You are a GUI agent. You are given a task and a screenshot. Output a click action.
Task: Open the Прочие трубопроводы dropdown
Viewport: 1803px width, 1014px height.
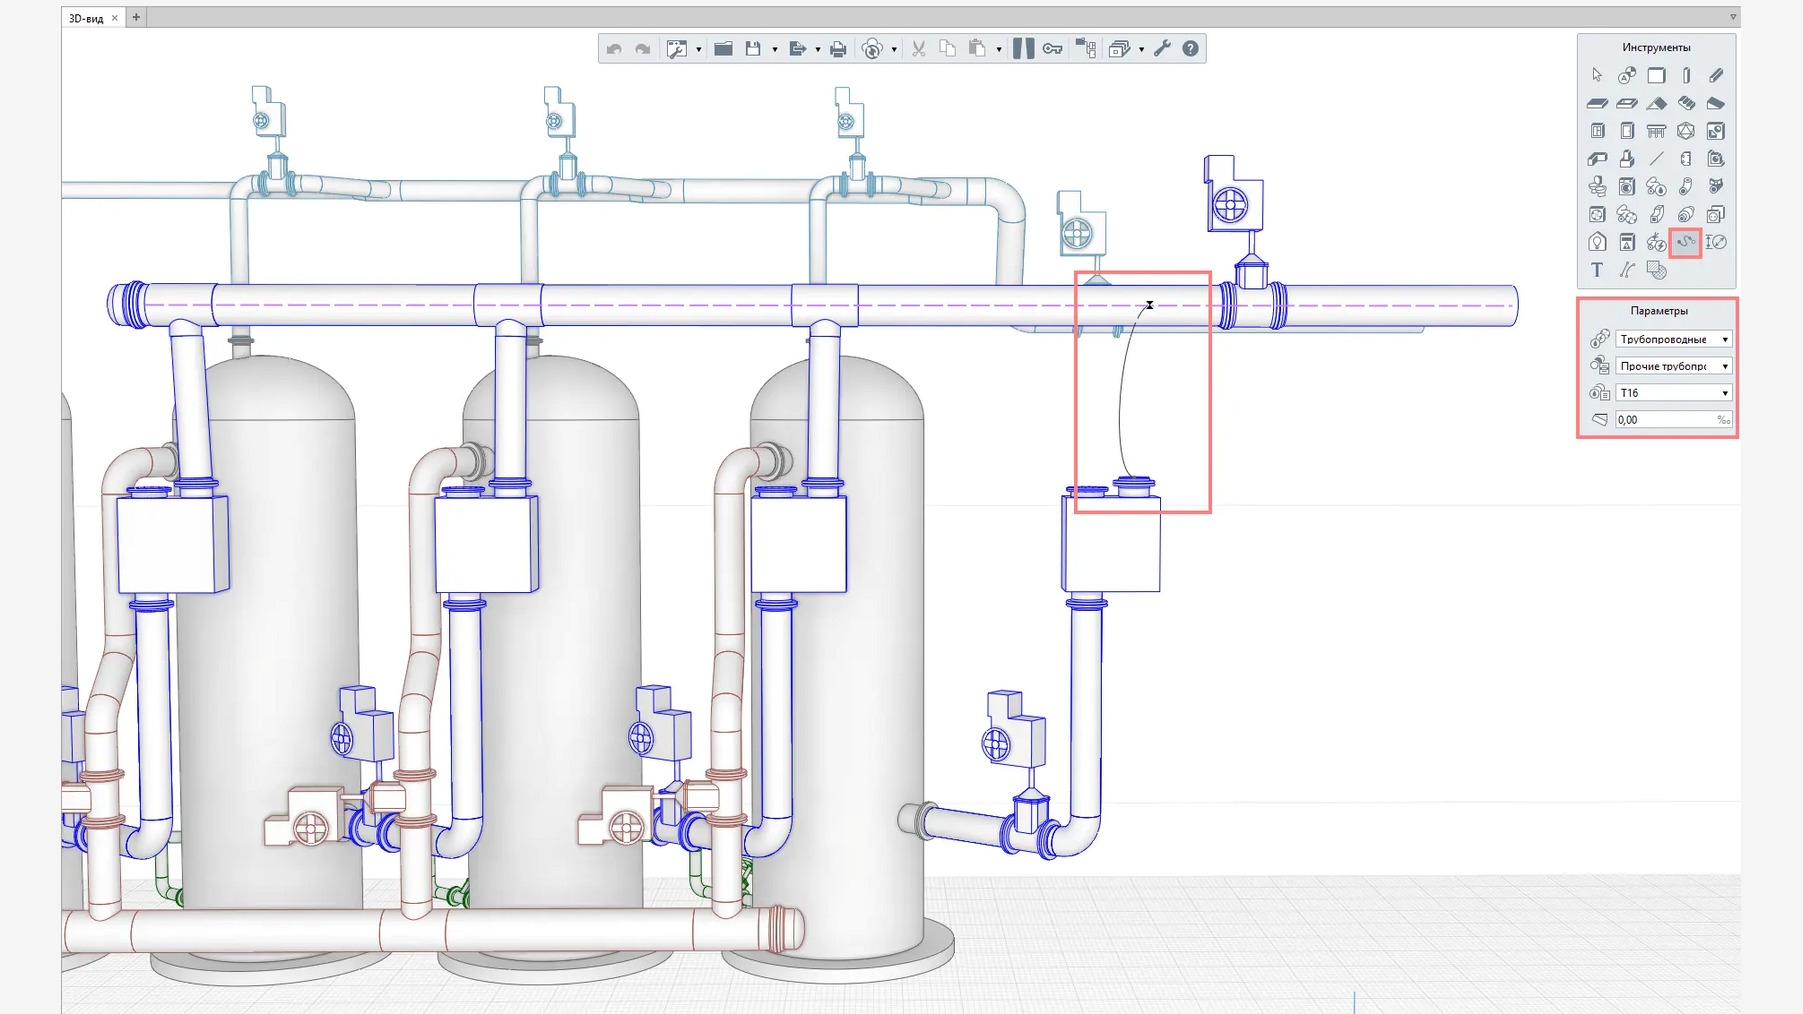pyautogui.click(x=1673, y=366)
